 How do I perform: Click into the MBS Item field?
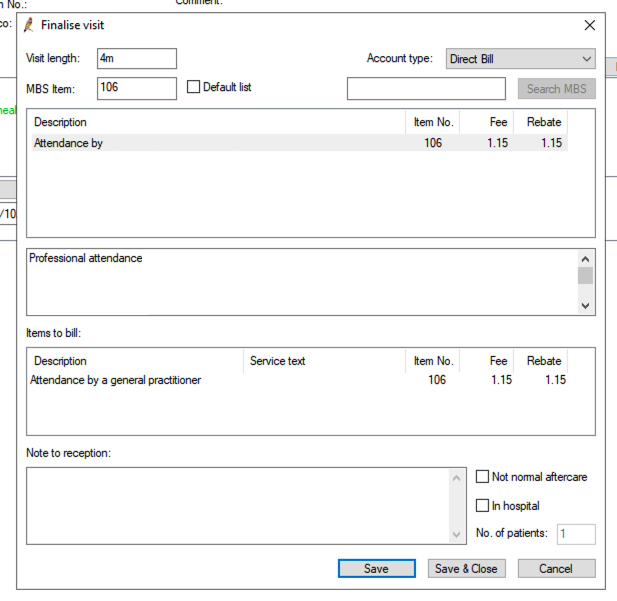click(137, 88)
